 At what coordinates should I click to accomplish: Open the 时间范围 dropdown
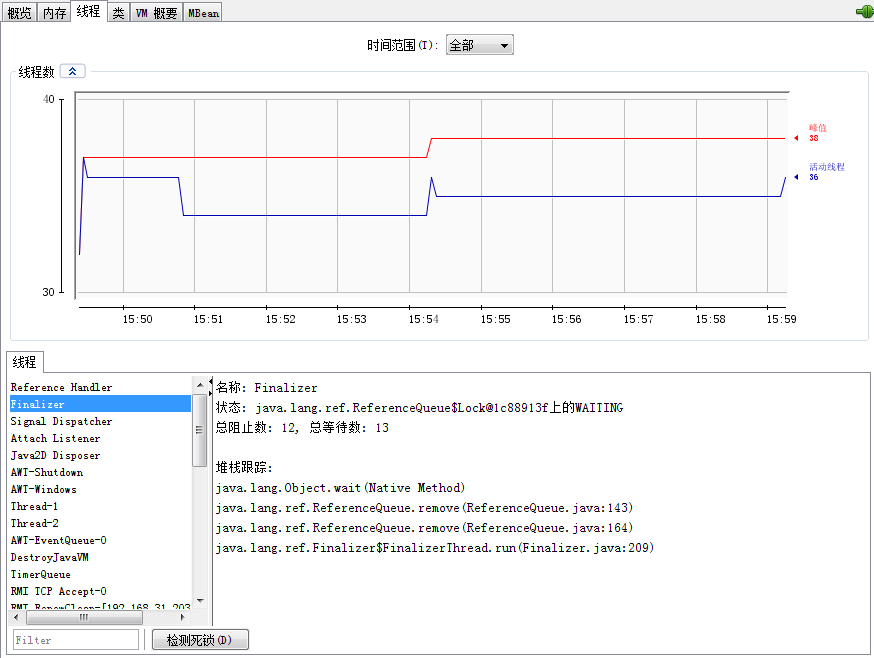479,44
